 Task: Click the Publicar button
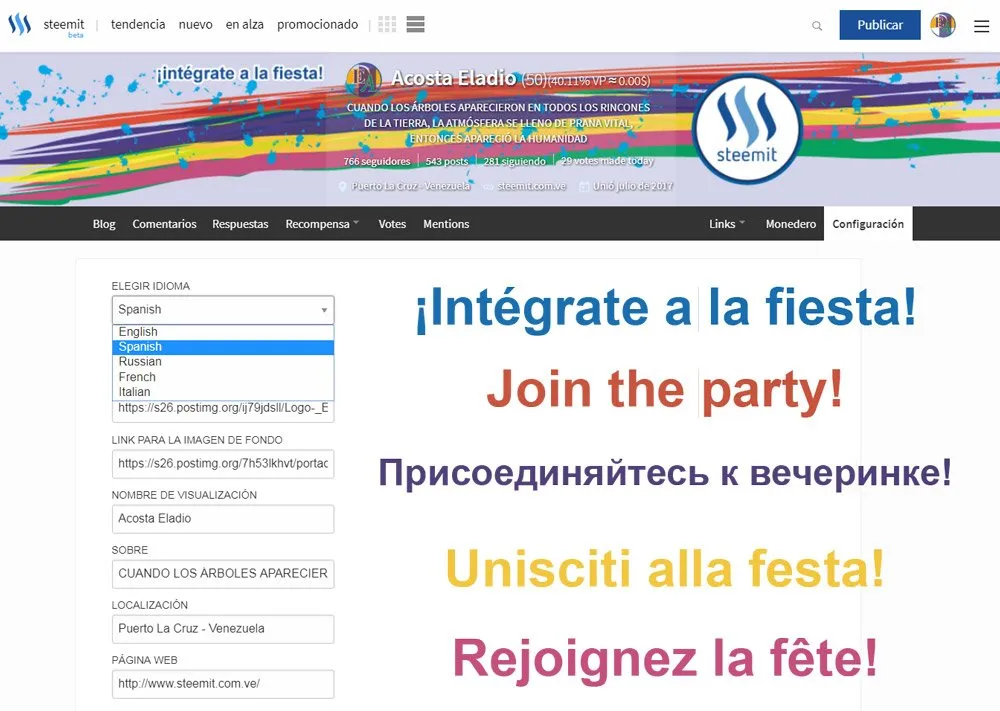(x=879, y=25)
